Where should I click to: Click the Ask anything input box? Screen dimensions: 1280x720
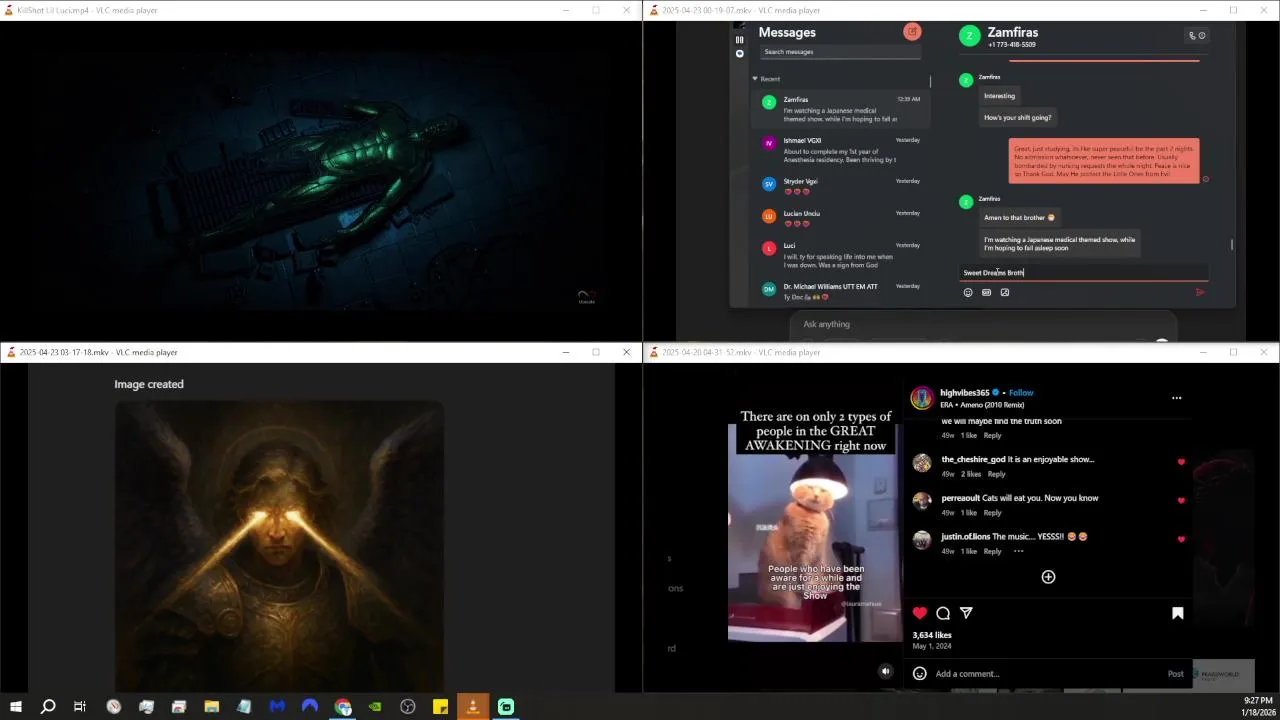point(984,324)
